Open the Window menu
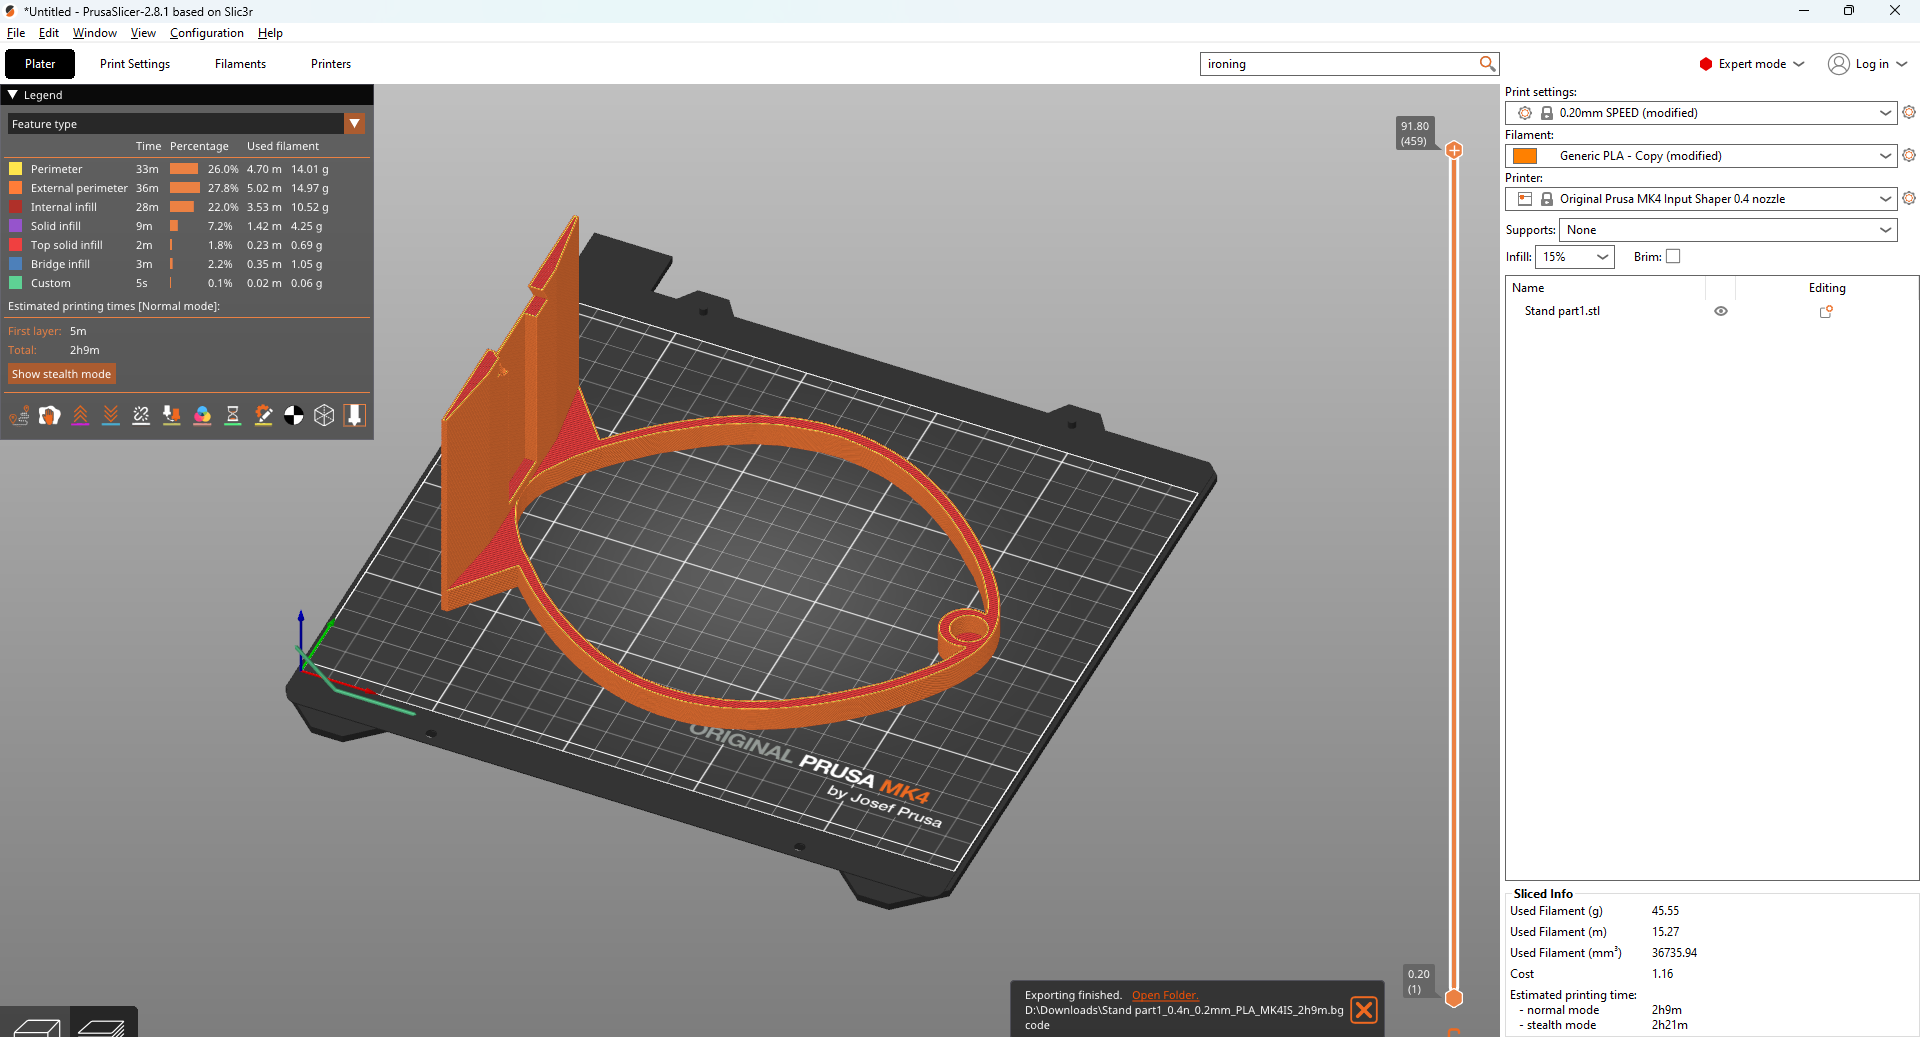Viewport: 1920px width, 1037px height. [95, 33]
